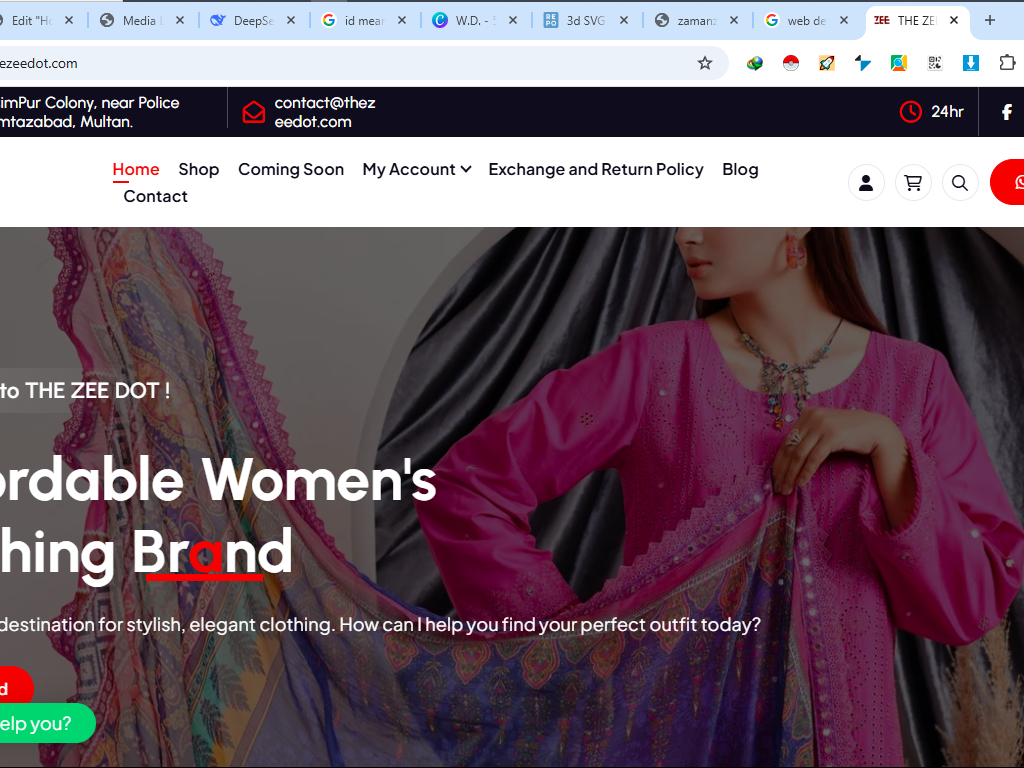This screenshot has width=1024, height=768.
Task: Click the contact@thezeedot.com email link
Action: pyautogui.click(x=325, y=112)
